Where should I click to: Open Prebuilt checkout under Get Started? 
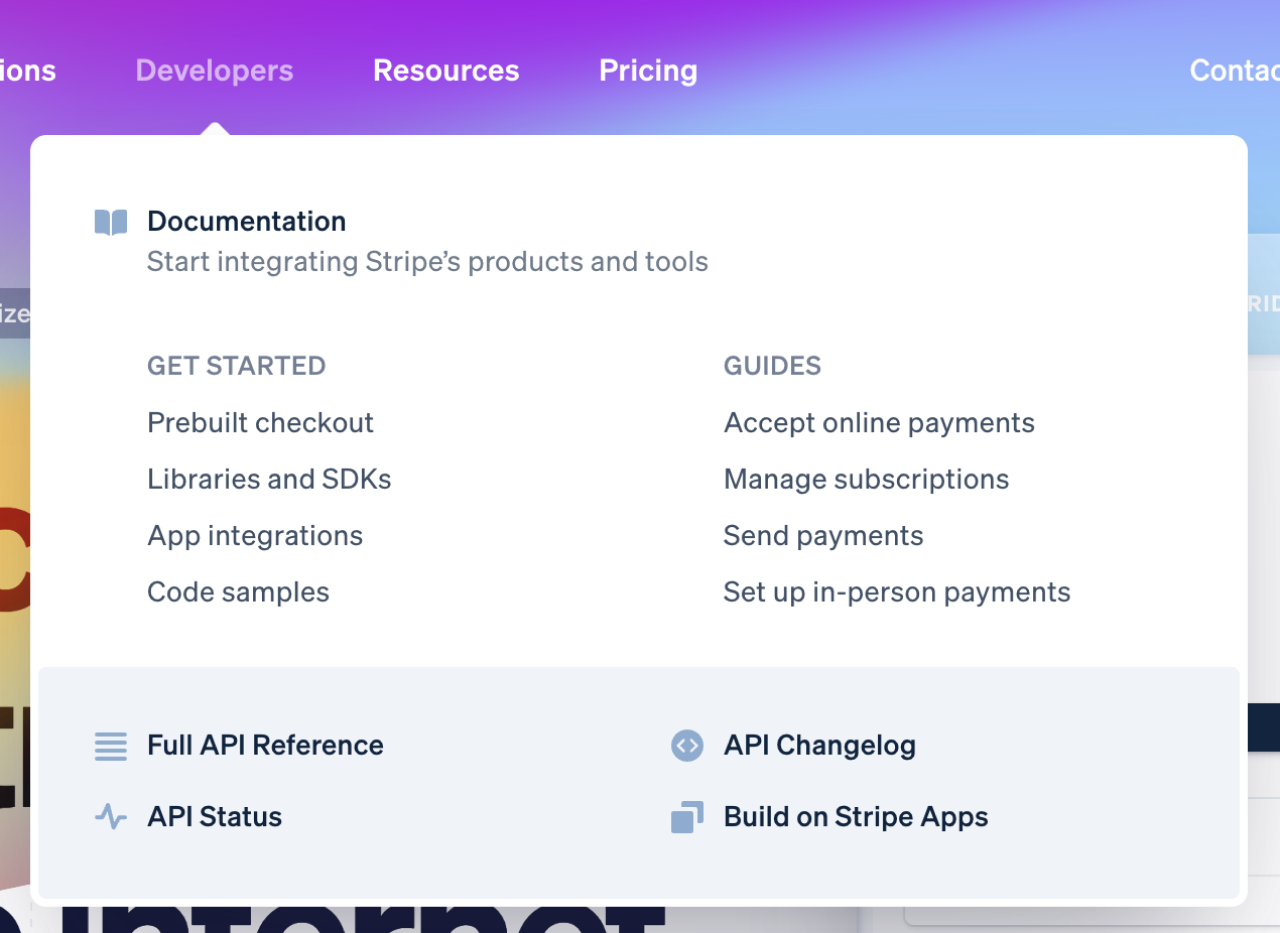pyautogui.click(x=260, y=423)
